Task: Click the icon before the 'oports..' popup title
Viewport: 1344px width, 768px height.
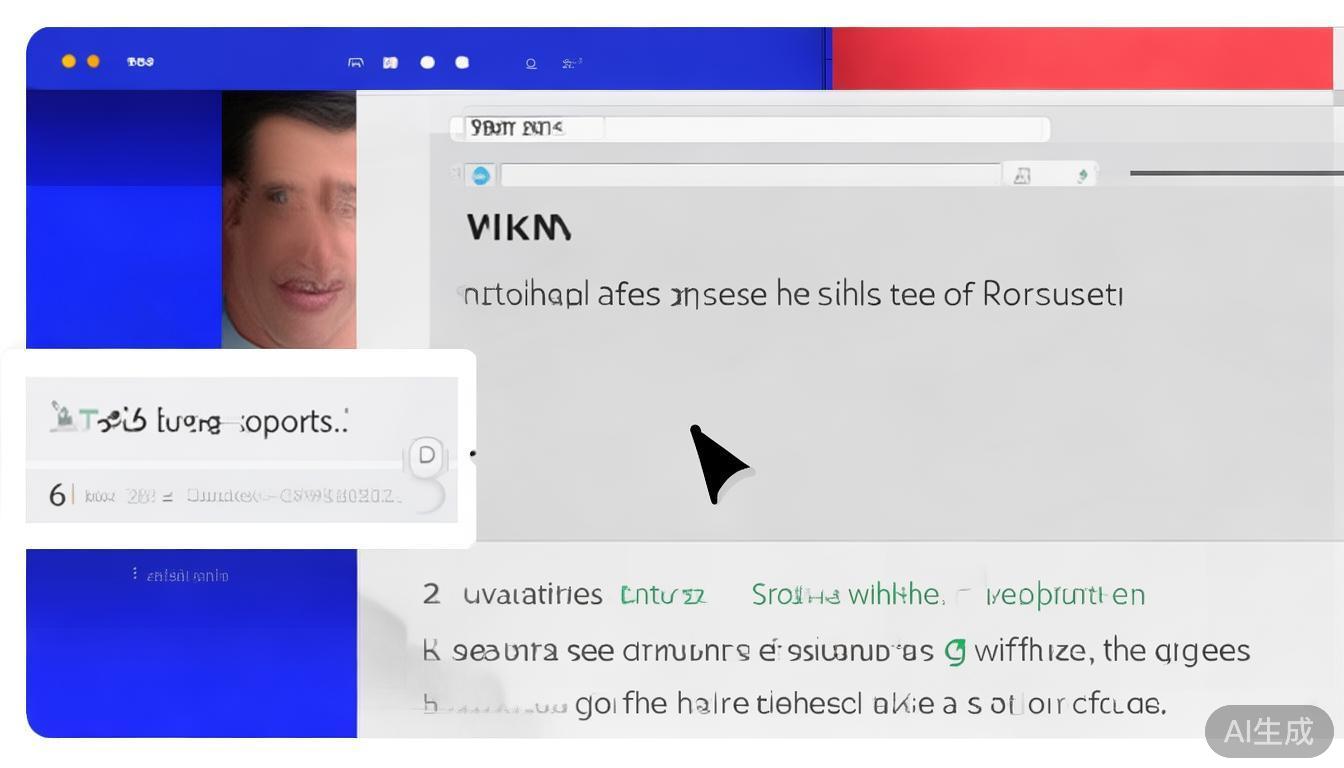Action: point(63,418)
